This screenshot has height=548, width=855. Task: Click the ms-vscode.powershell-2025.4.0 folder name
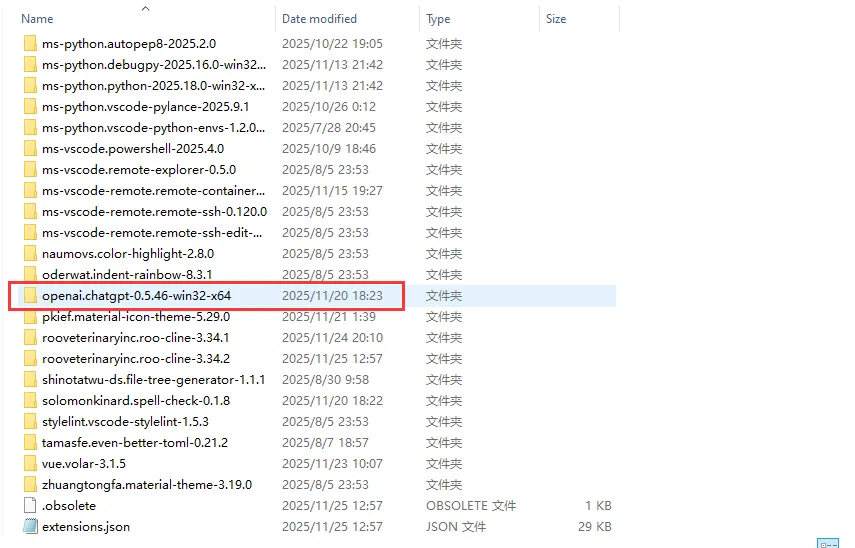(133, 148)
